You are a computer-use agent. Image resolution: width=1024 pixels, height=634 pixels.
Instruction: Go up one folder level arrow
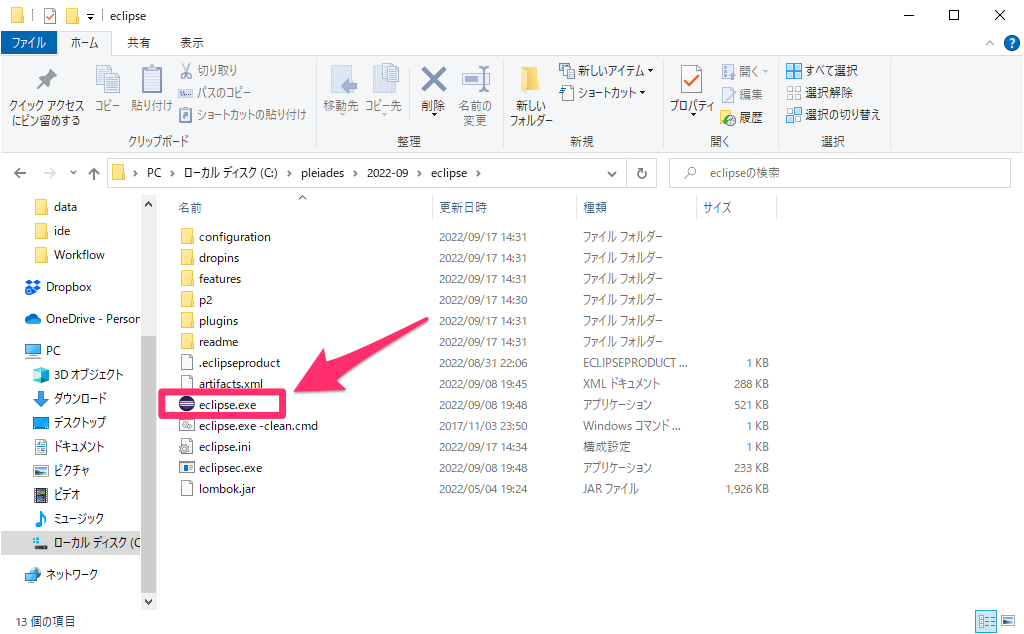94,173
